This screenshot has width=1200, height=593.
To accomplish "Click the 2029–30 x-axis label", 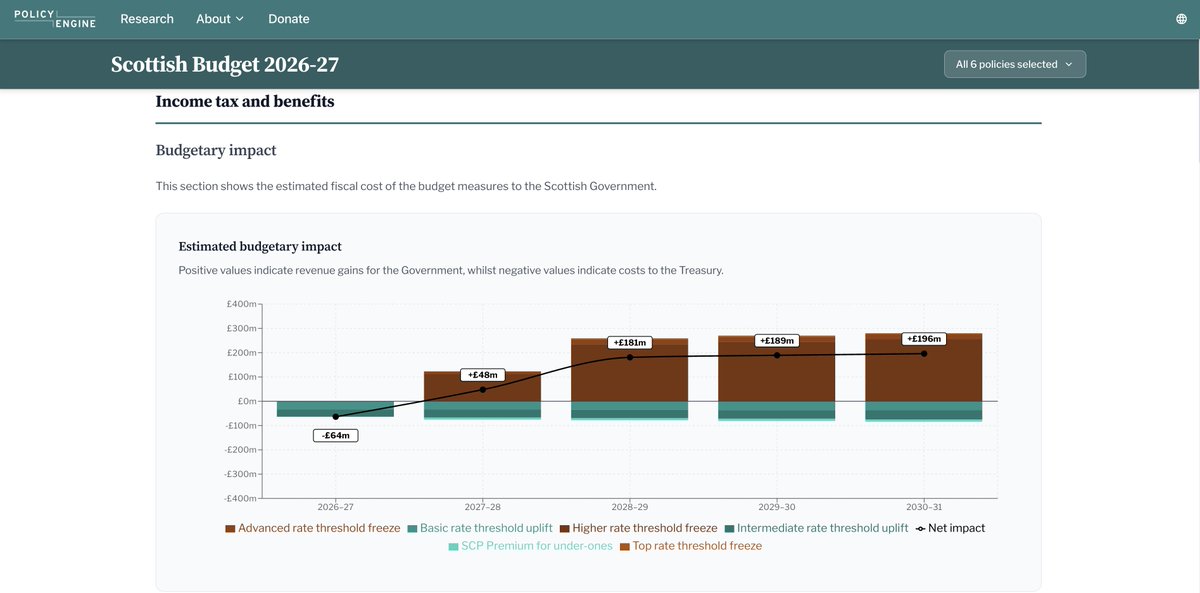I will [777, 507].
